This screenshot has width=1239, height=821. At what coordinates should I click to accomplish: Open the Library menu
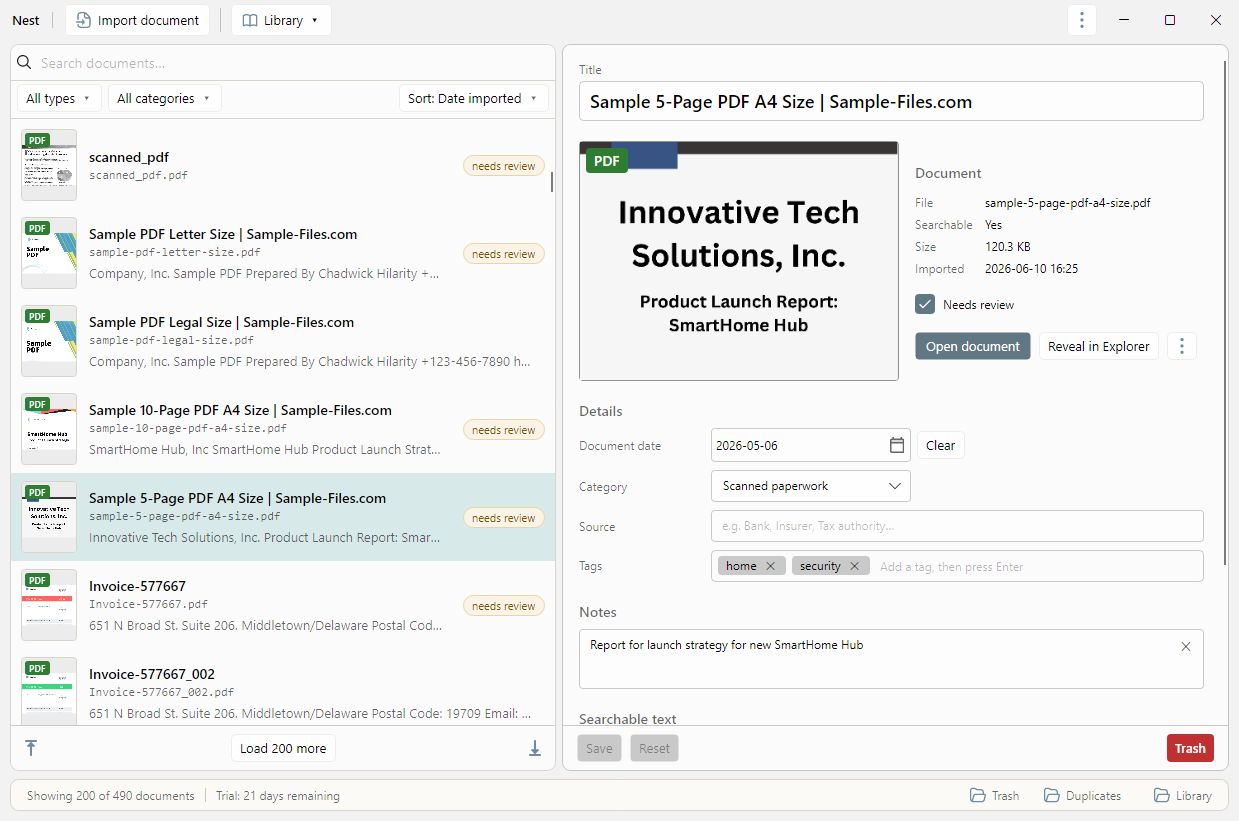pyautogui.click(x=281, y=20)
